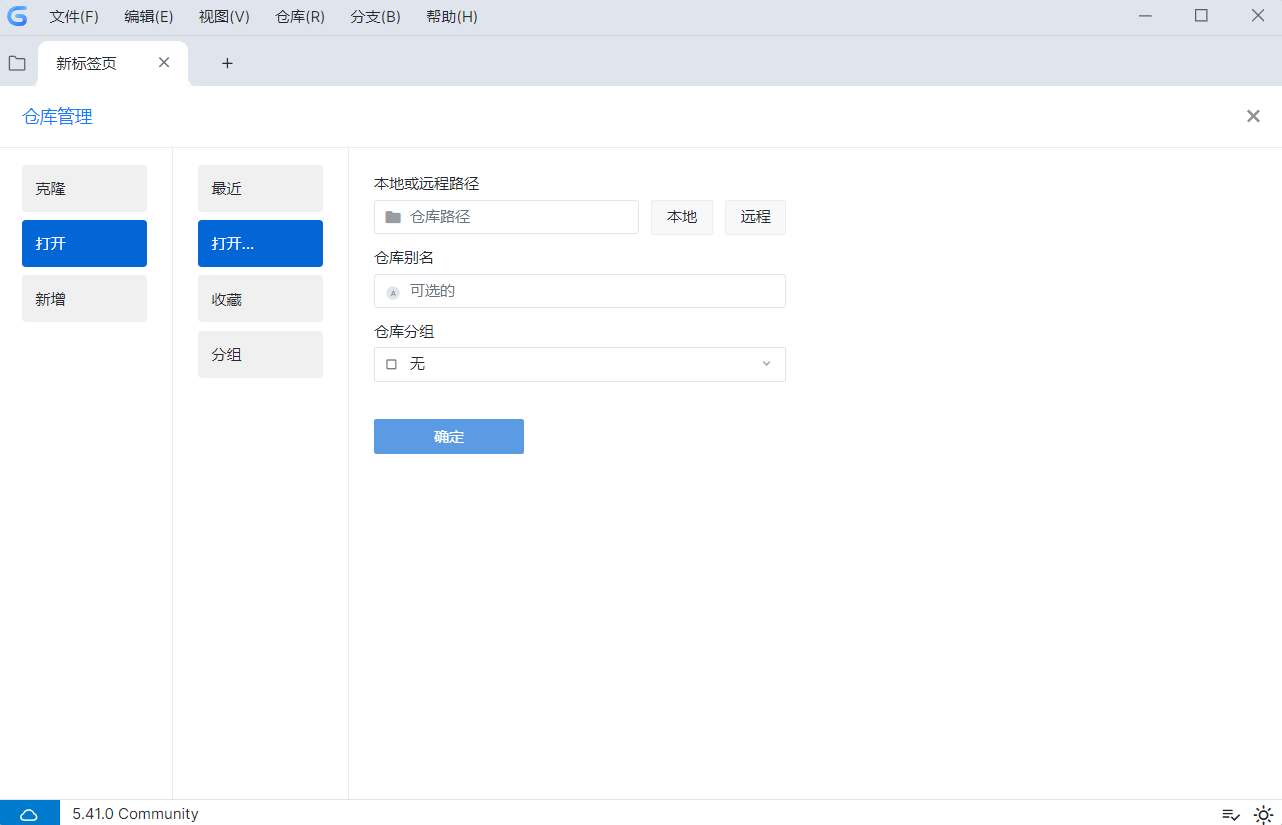Expand the 仓库分组 dropdown
1282x825 pixels.
point(766,364)
